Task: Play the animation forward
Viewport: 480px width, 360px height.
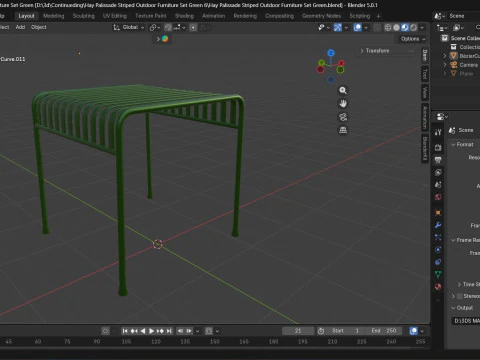Action: coord(151,331)
